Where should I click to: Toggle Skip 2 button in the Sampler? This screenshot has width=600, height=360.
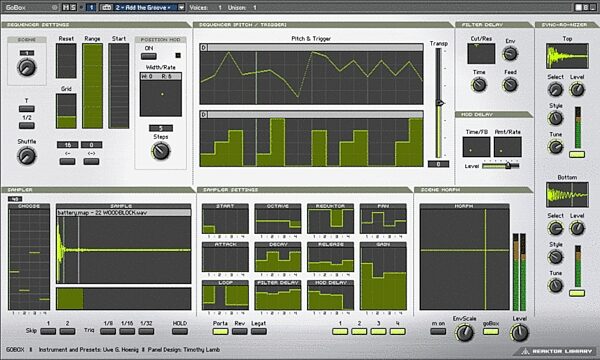tap(67, 331)
